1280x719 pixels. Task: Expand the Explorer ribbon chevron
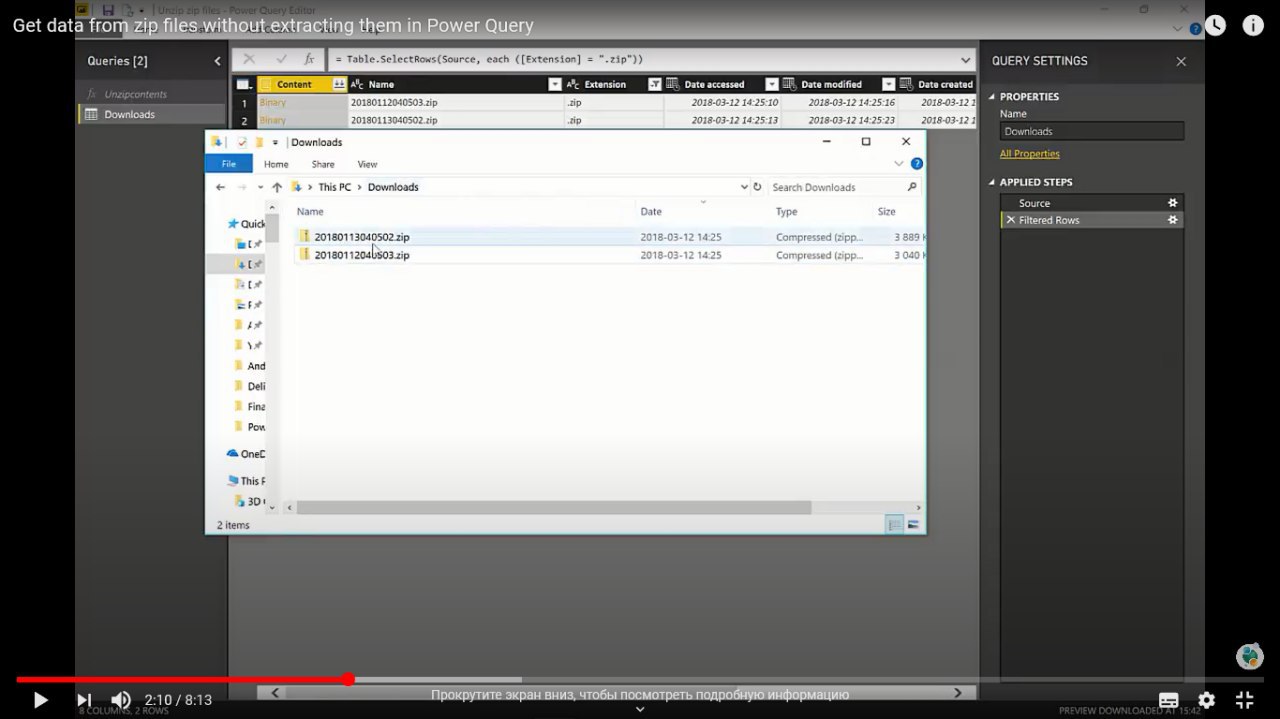[899, 164]
